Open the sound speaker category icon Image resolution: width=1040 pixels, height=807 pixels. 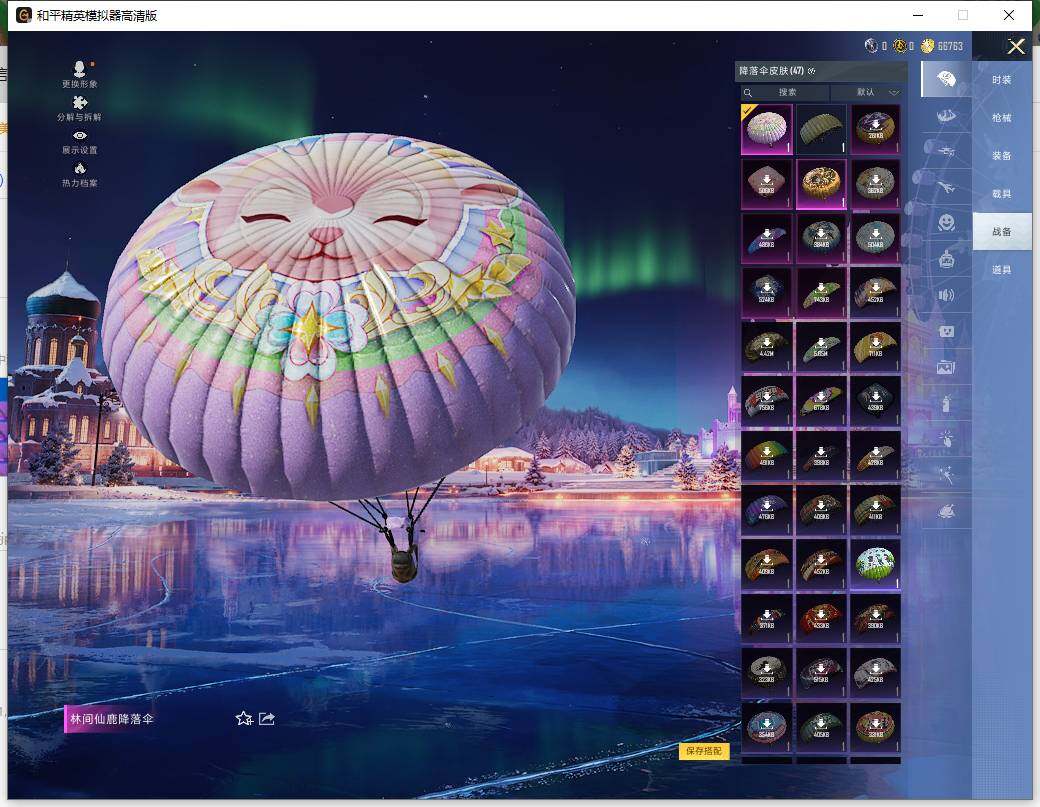point(946,295)
